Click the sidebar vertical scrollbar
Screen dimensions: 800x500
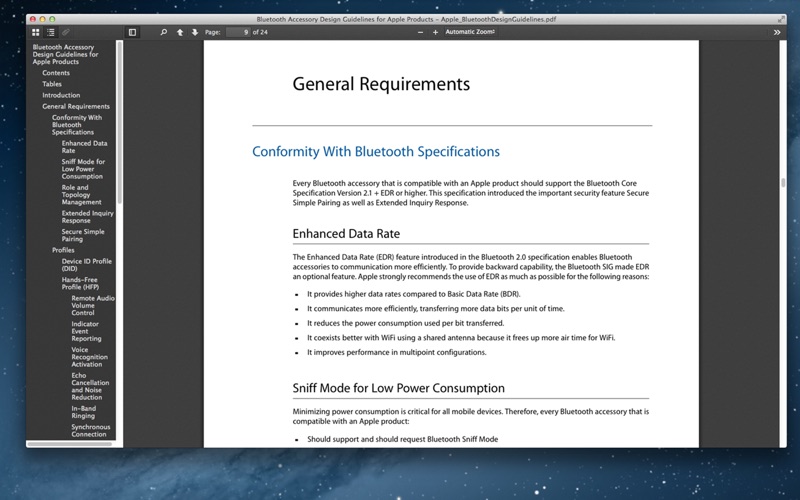coord(120,122)
